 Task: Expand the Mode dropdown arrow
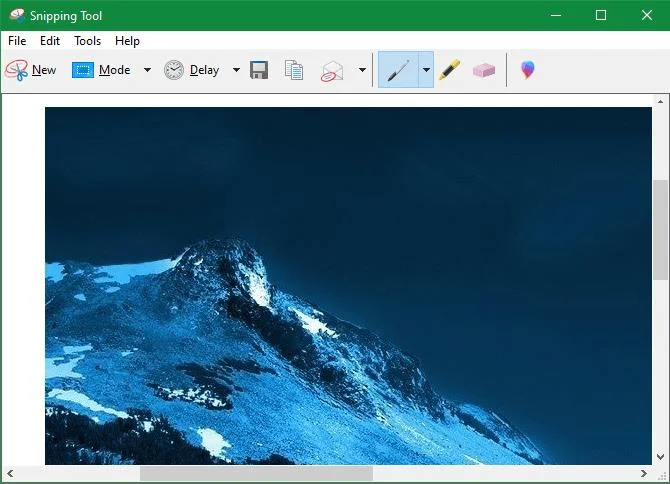pos(147,70)
